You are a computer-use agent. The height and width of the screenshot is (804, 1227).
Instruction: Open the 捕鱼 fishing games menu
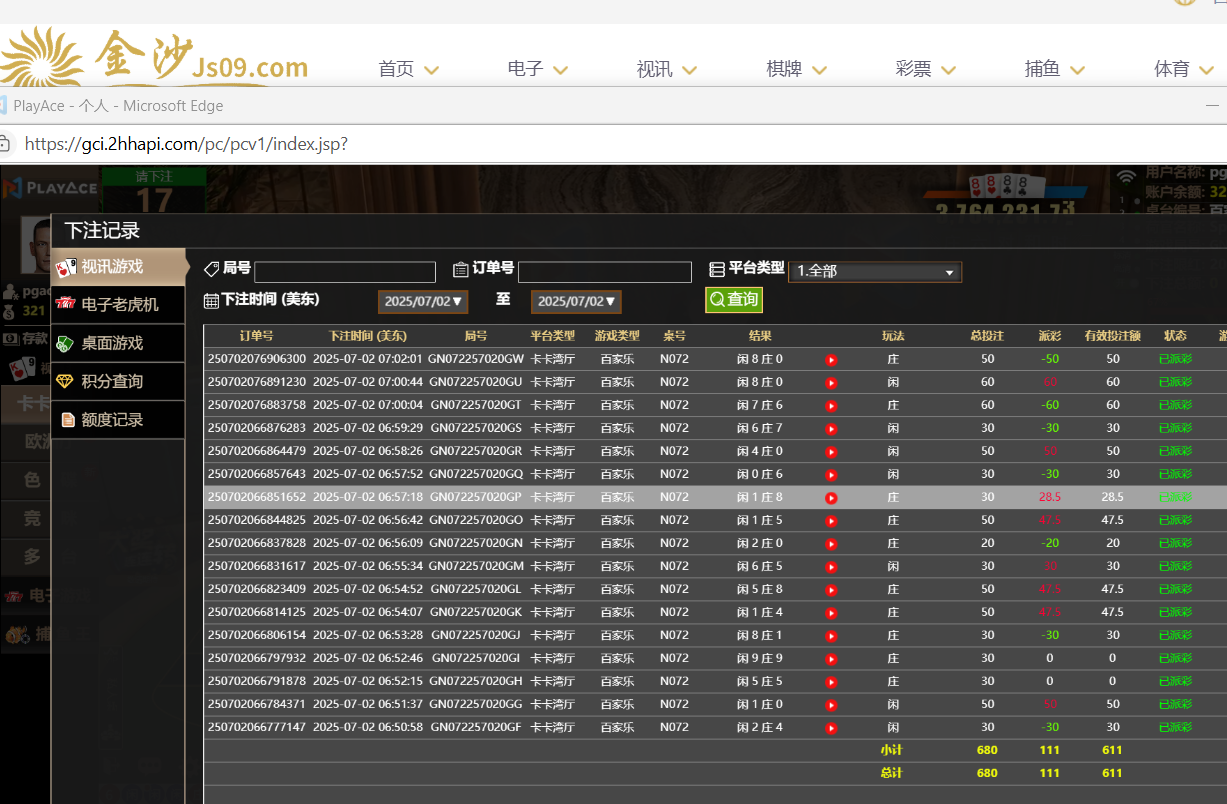tap(1054, 69)
